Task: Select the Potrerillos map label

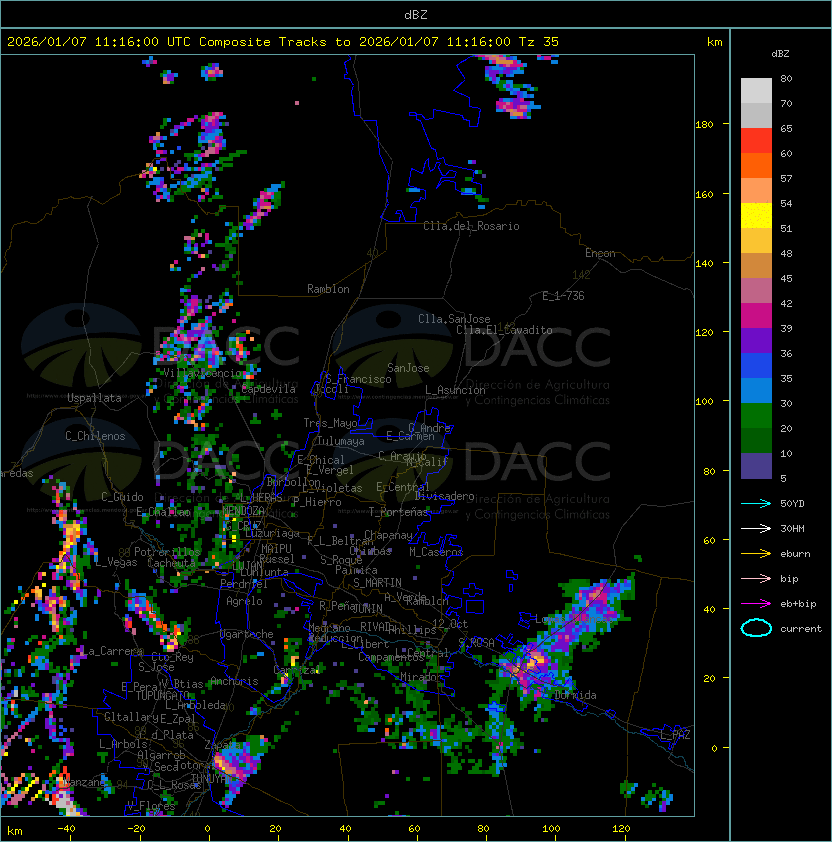Action: pyautogui.click(x=167, y=552)
